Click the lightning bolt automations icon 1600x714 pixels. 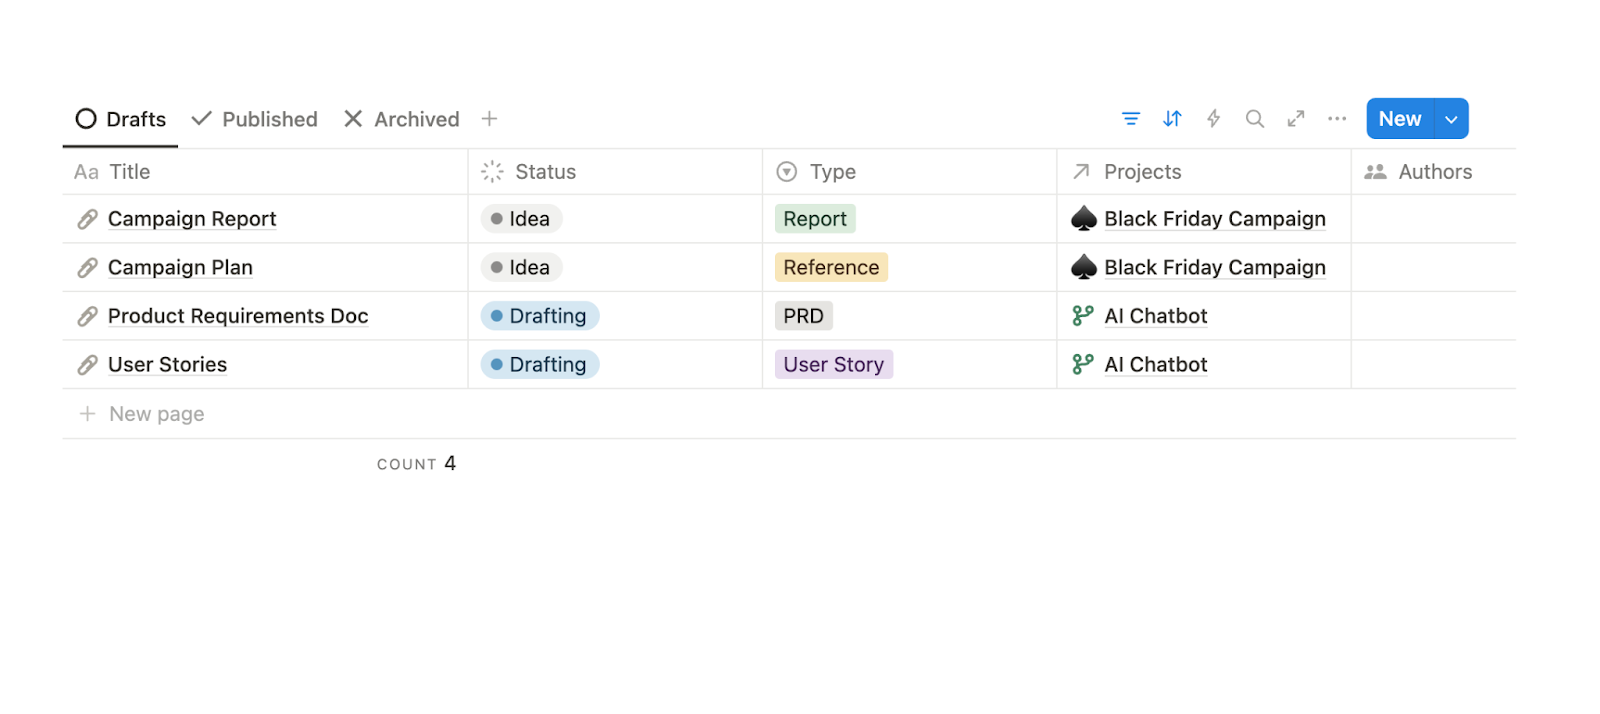(1213, 119)
